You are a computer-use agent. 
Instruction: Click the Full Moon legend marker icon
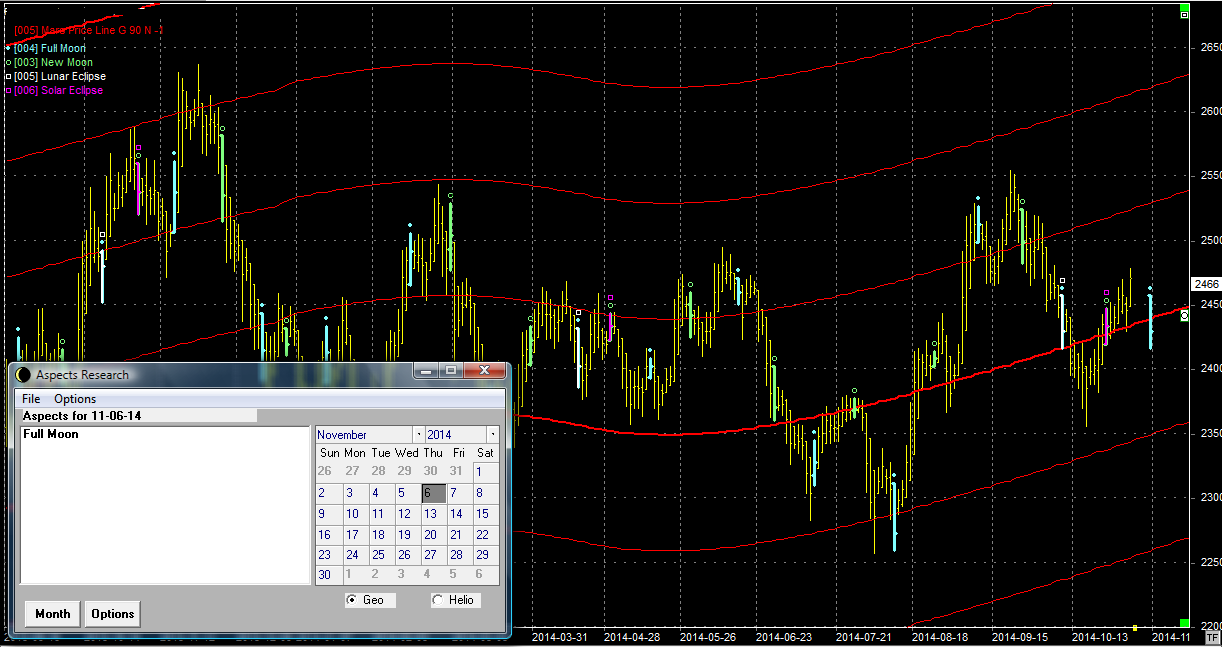coord(8,48)
